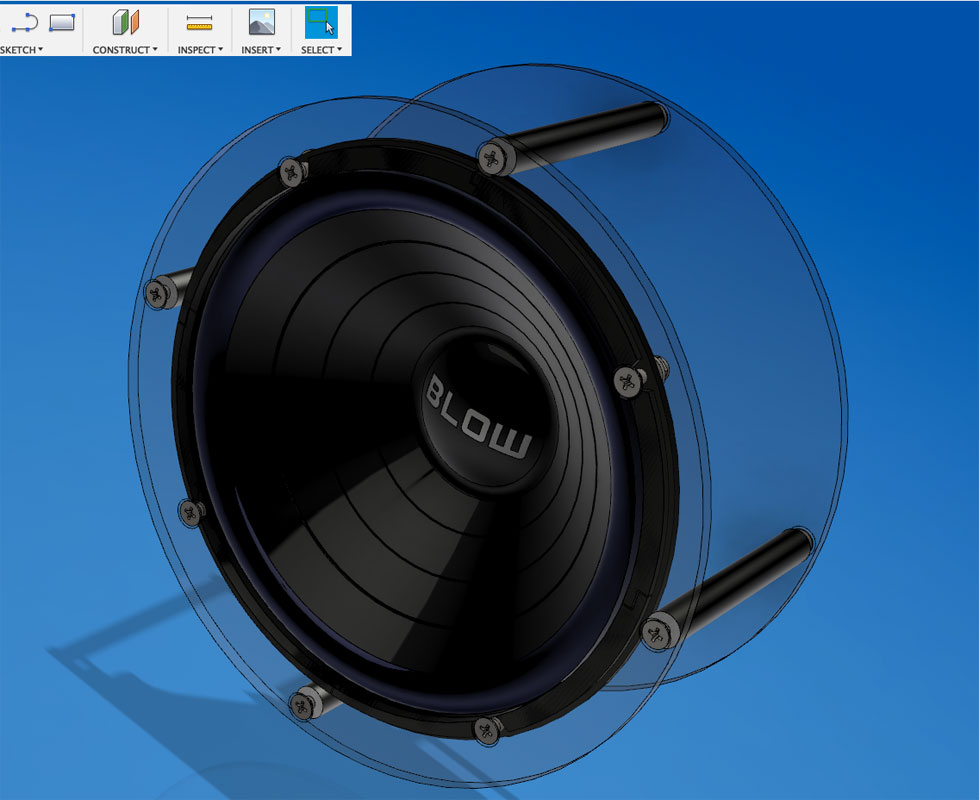The height and width of the screenshot is (800, 979).
Task: Open the INSPECT dropdown menu
Action: (200, 50)
